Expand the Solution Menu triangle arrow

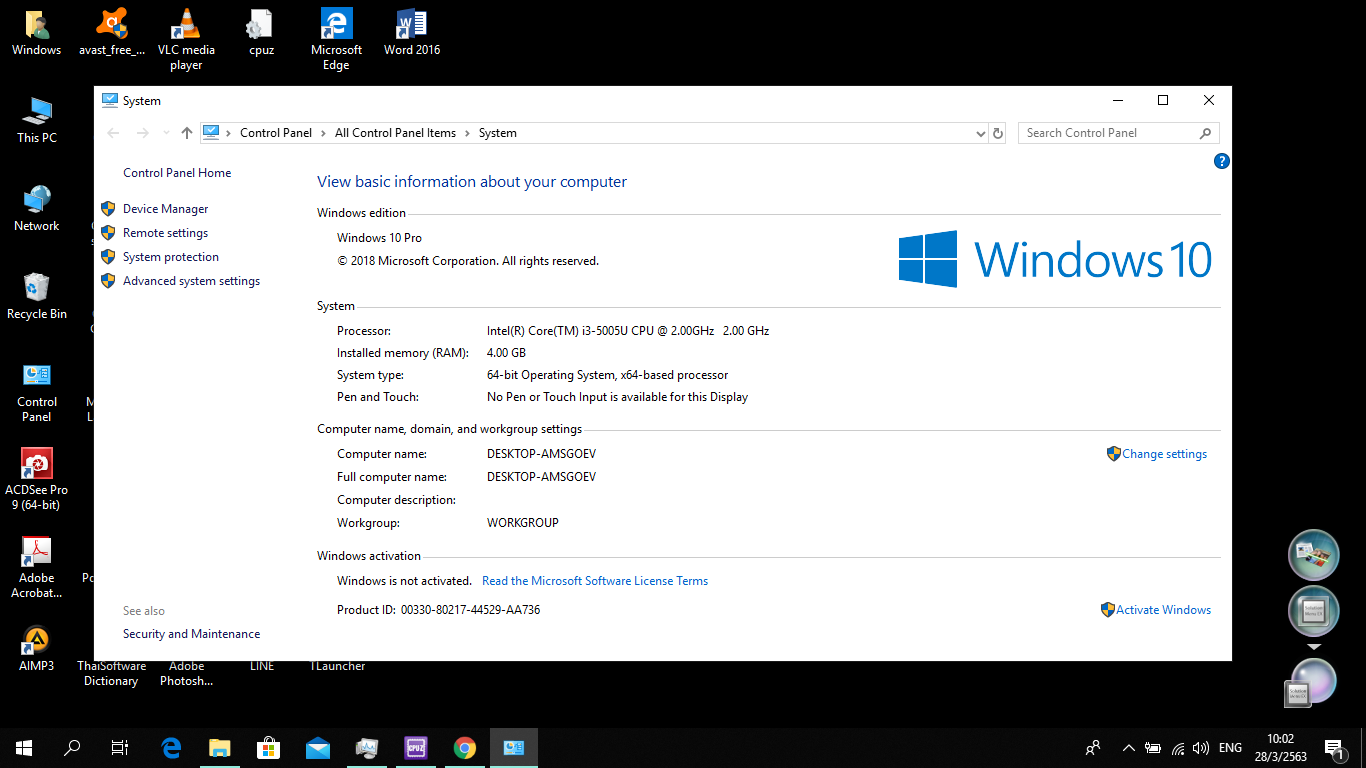pos(1314,647)
